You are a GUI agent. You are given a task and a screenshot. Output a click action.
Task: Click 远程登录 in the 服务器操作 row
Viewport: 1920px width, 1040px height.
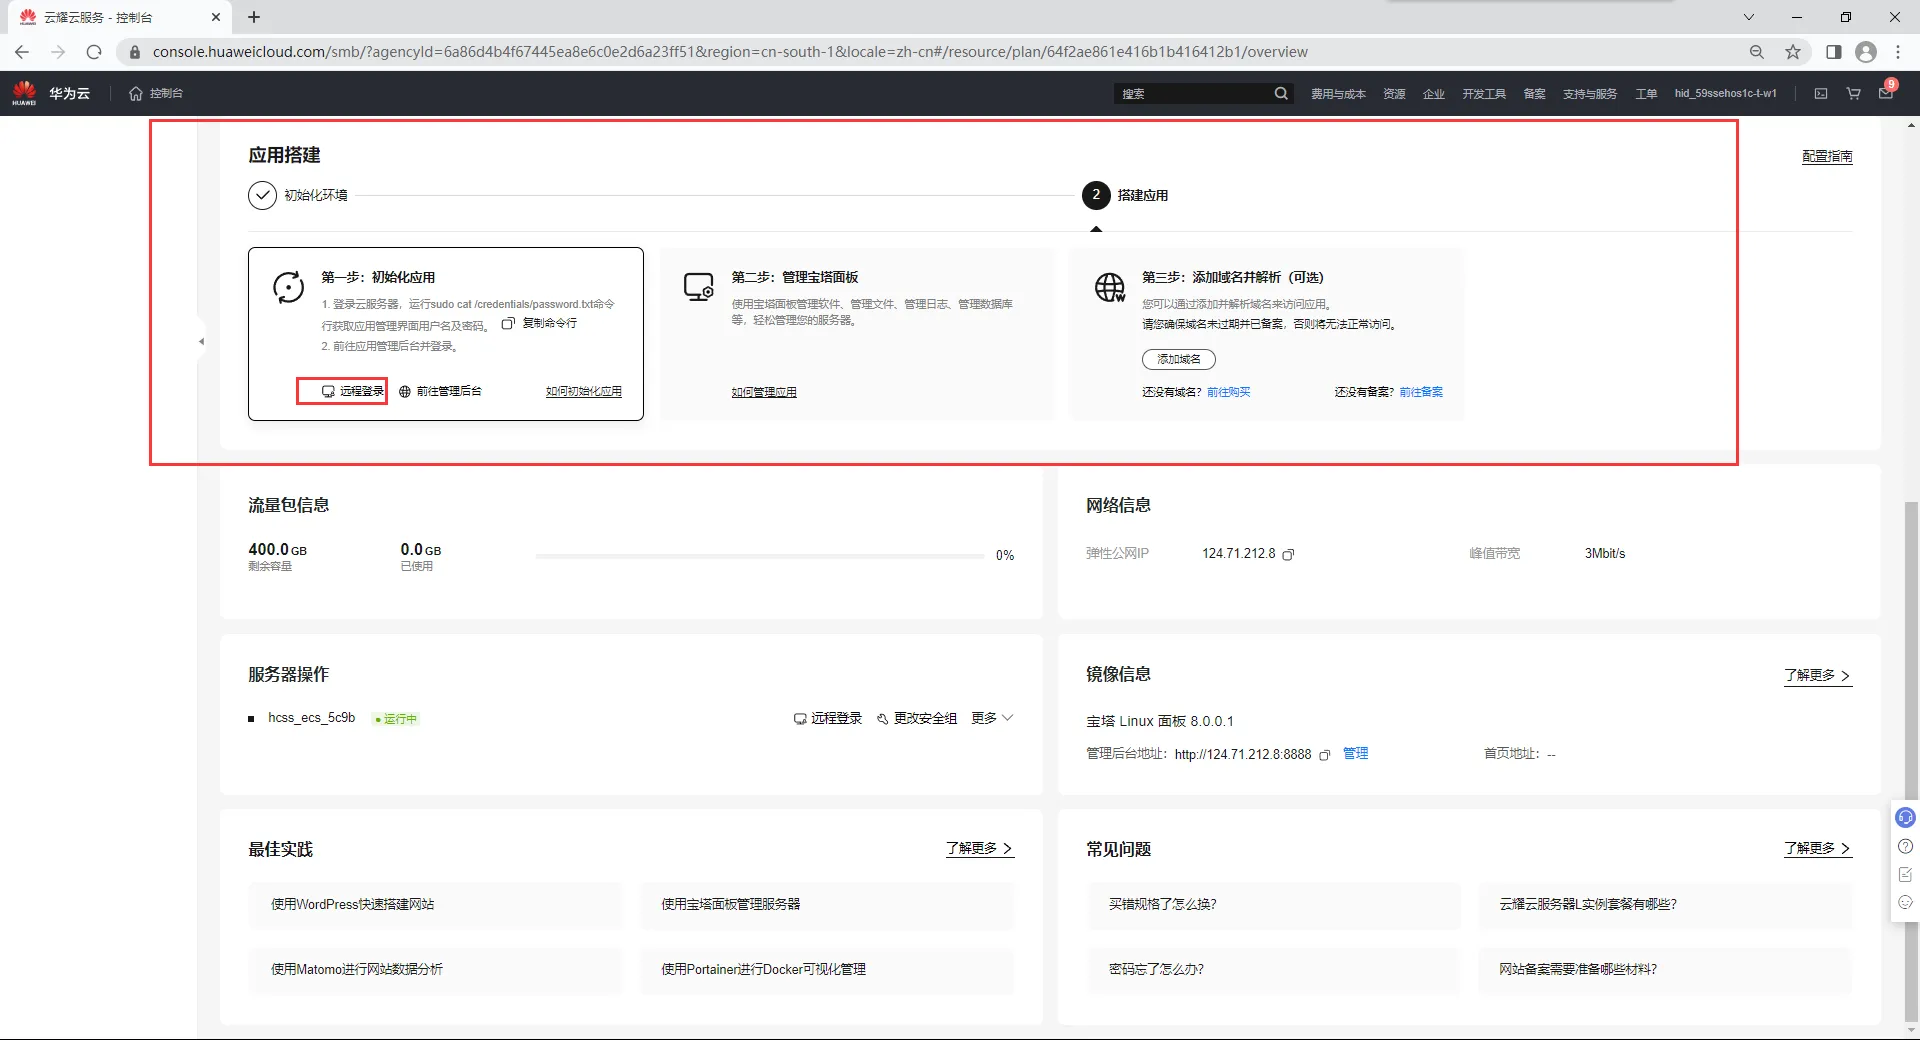(828, 718)
